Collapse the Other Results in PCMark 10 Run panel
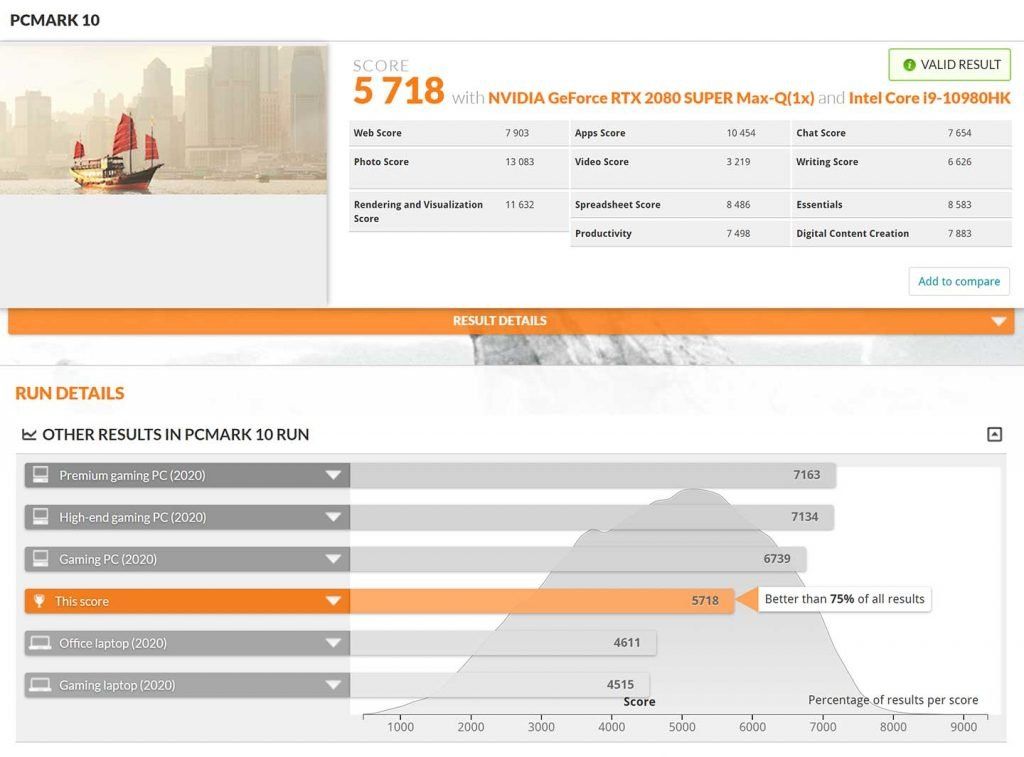This screenshot has height=757, width=1024. (994, 434)
